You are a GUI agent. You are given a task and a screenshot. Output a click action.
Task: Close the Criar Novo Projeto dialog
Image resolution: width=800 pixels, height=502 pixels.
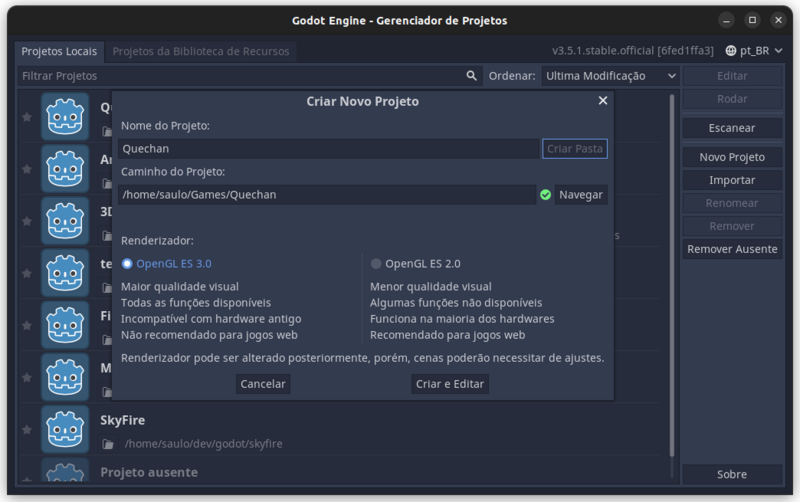point(603,101)
